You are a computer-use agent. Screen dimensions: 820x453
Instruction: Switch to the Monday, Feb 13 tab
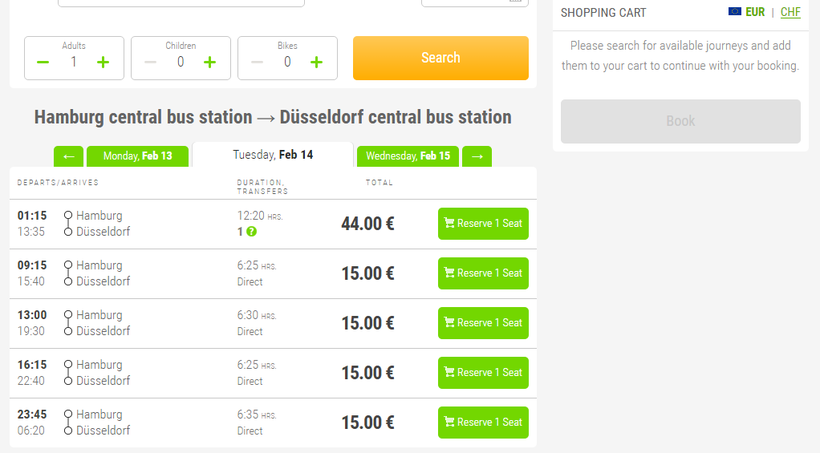[137, 156]
